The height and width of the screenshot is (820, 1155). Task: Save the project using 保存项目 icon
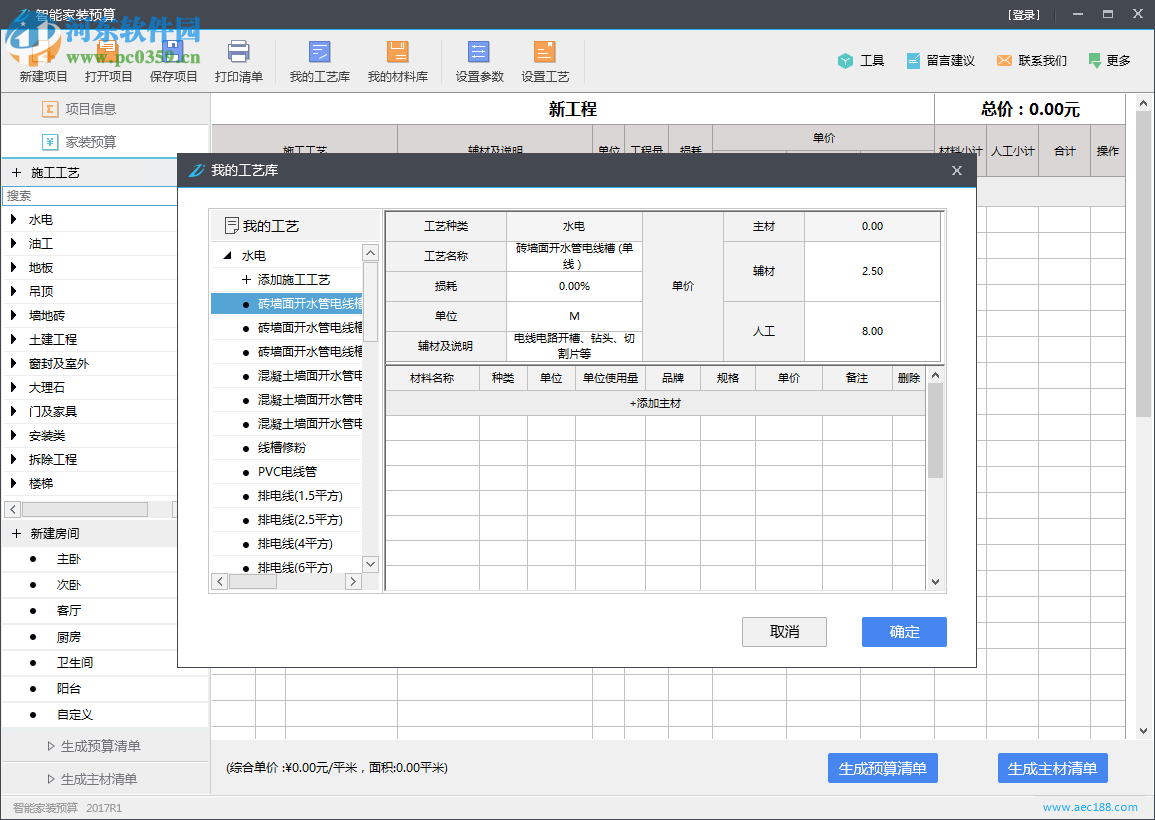[x=172, y=60]
